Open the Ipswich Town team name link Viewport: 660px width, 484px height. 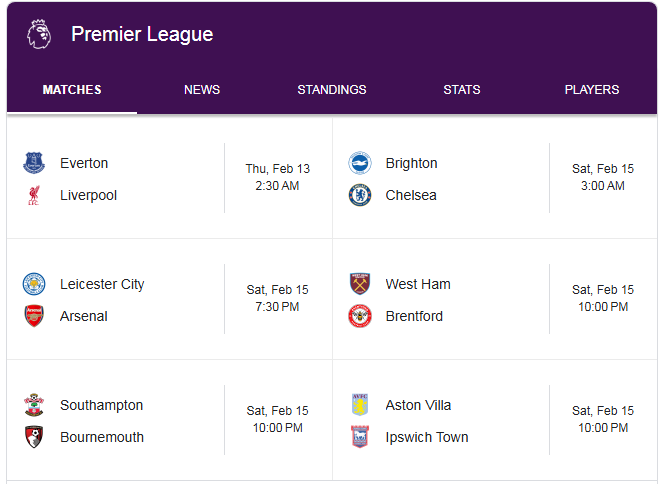pos(427,437)
